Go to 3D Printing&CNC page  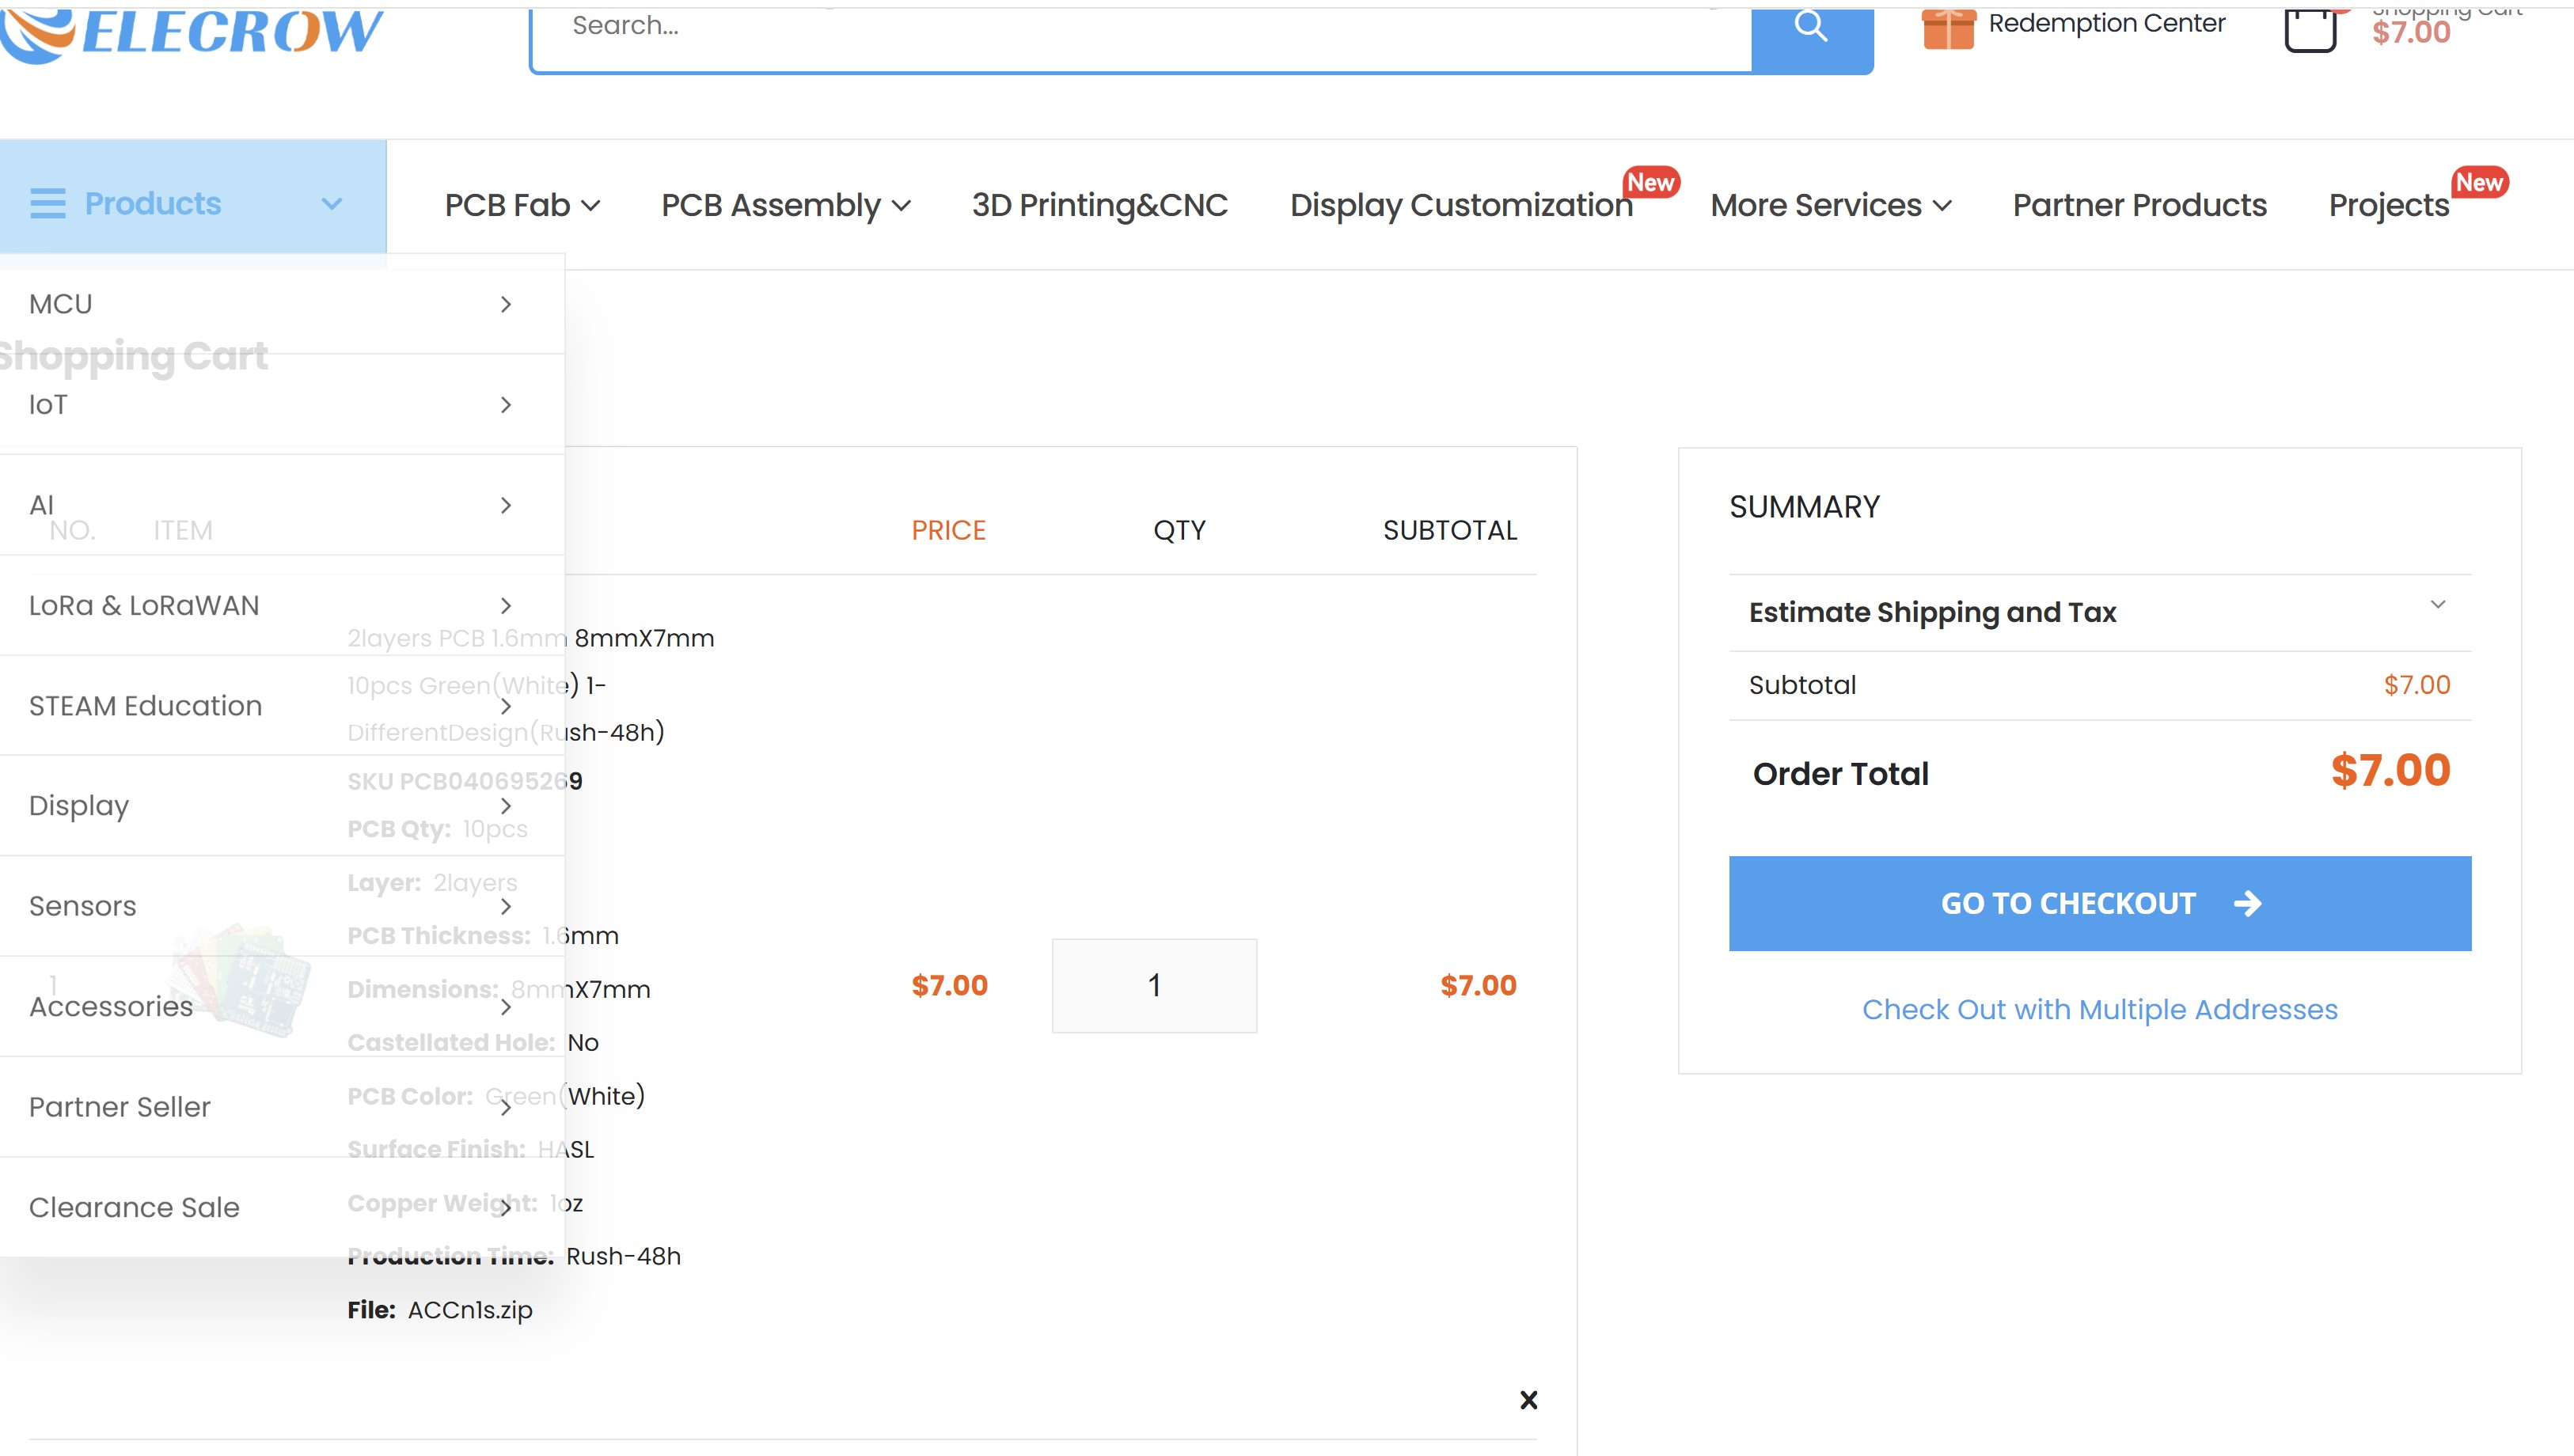click(1099, 205)
